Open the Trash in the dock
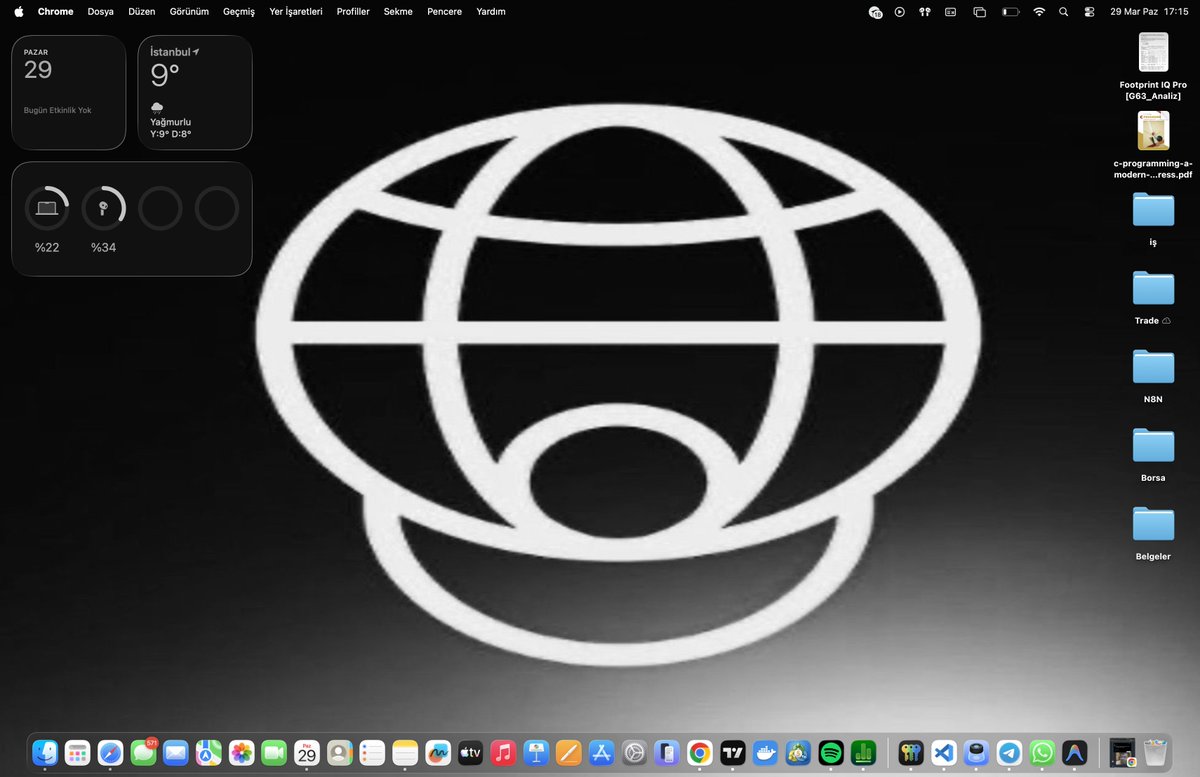Screen dimensions: 1200x777 coord(1155,752)
